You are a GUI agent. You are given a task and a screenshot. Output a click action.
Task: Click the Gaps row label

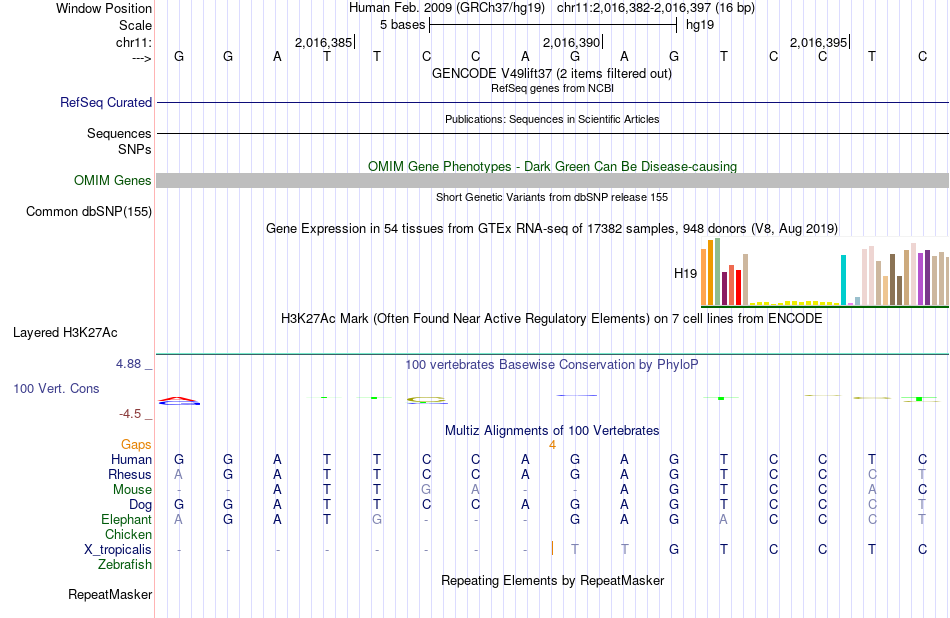click(x=136, y=445)
